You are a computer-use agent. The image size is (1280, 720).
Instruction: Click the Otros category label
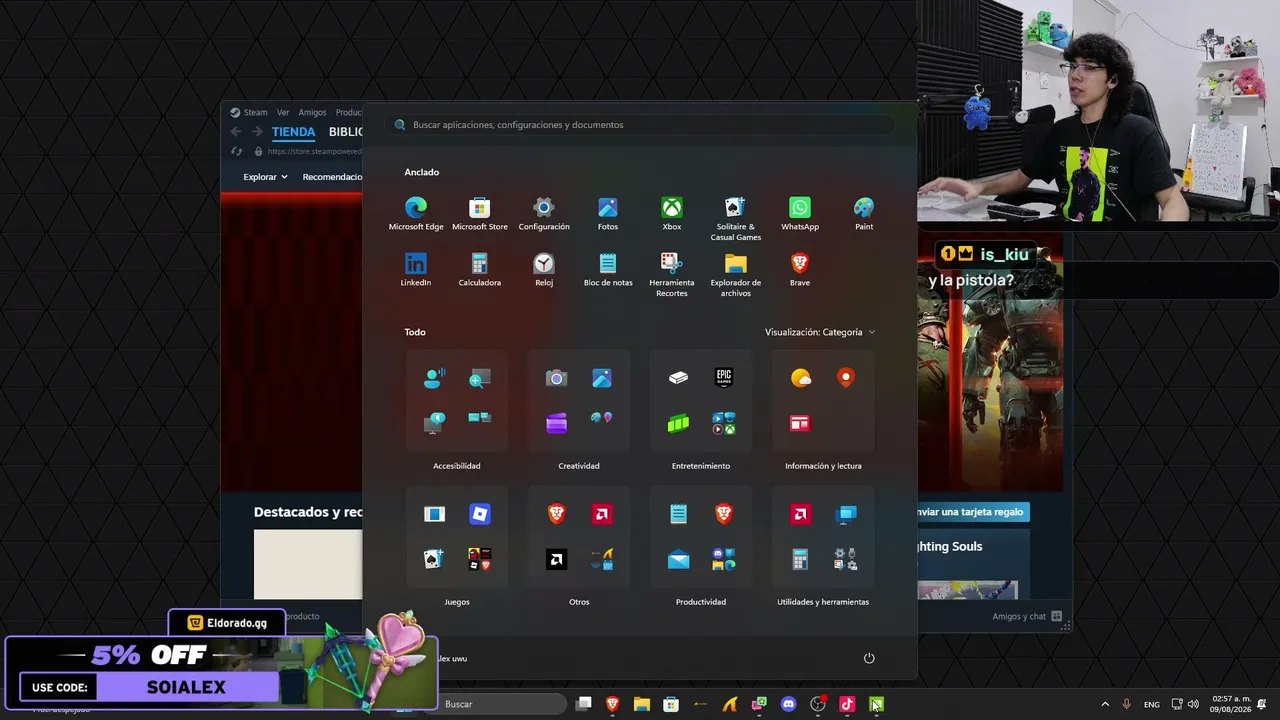click(579, 602)
